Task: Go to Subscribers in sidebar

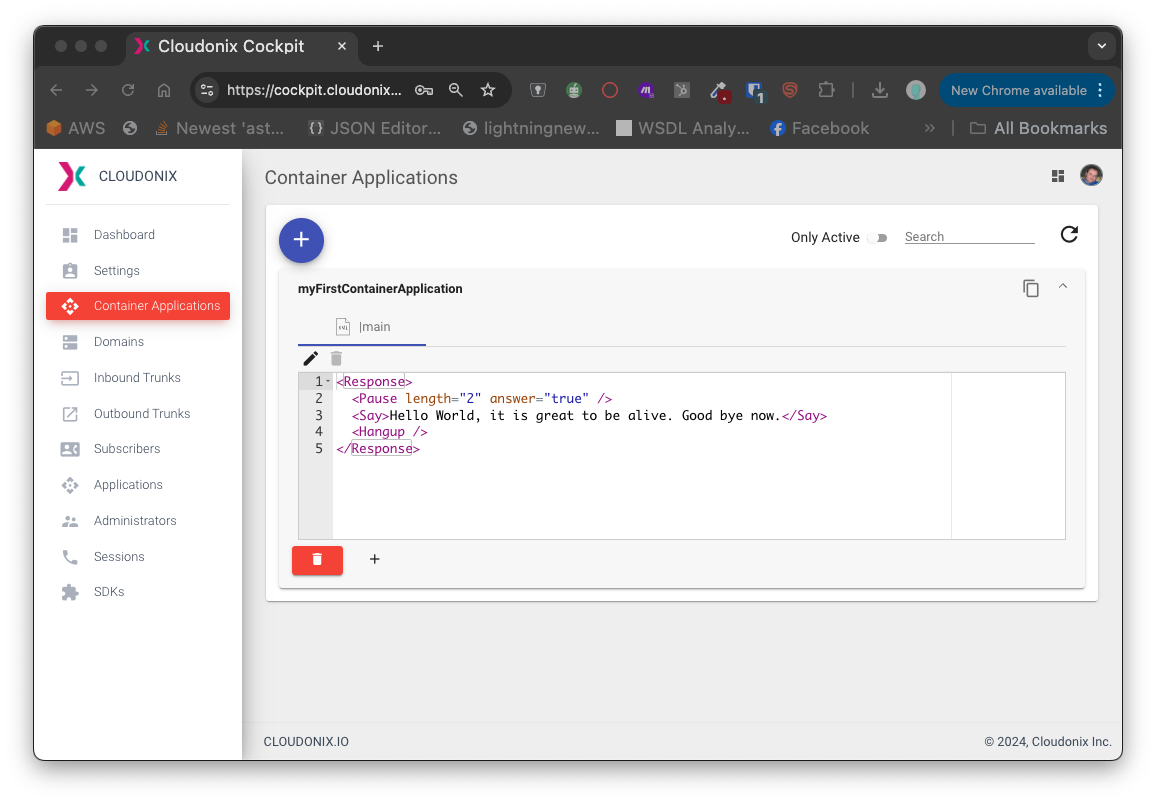Action: click(x=127, y=449)
